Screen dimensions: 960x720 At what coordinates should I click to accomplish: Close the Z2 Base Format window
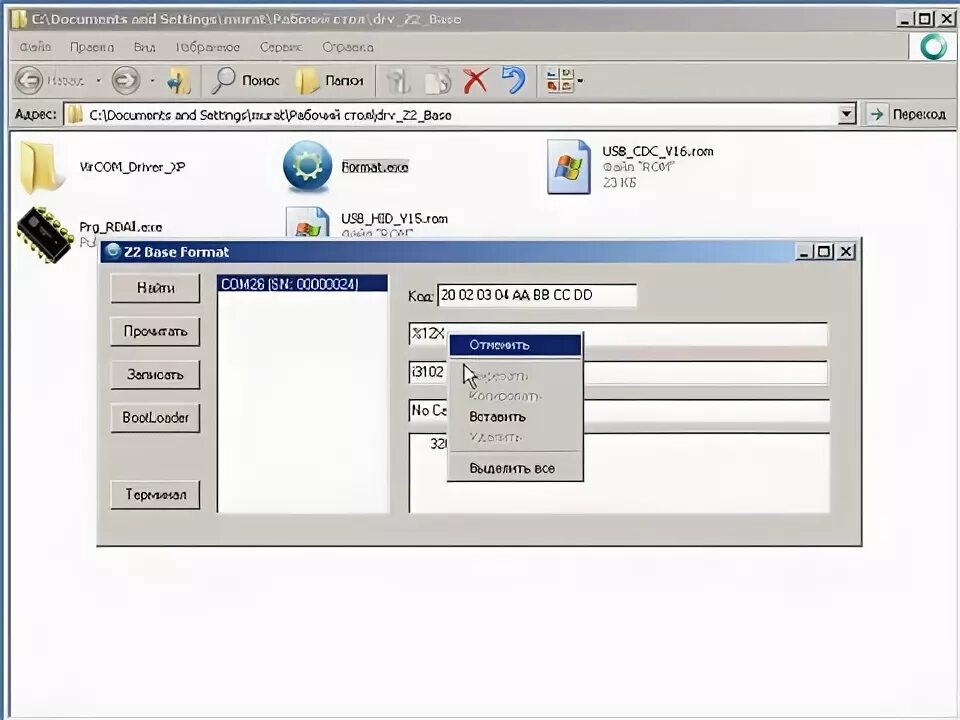[x=846, y=252]
